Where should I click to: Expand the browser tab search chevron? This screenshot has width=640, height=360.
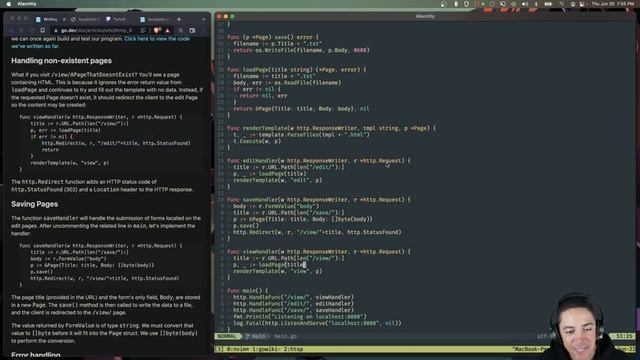pyautogui.click(x=204, y=19)
